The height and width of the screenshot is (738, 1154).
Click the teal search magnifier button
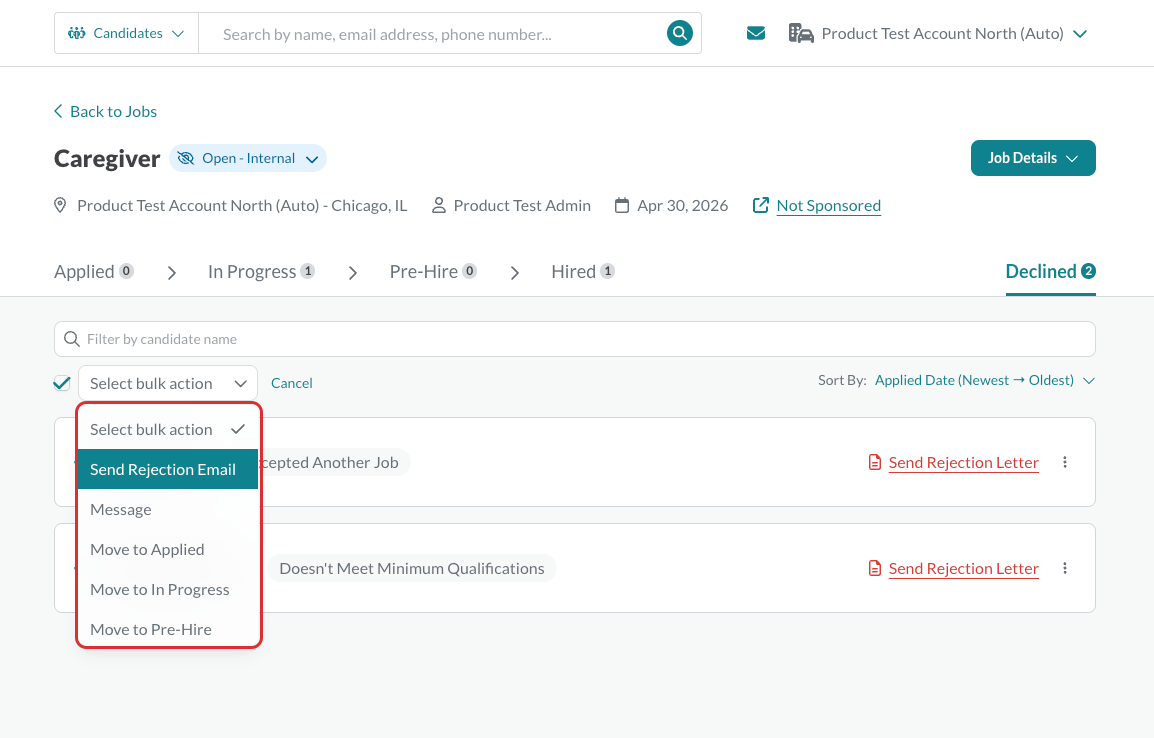tap(679, 33)
